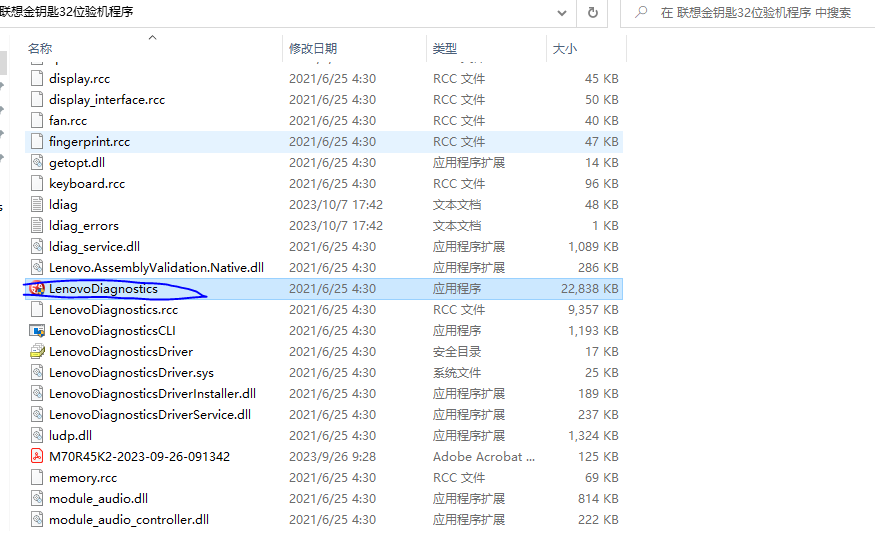Click the LenovoDiagnostics.rcc file icon
This screenshot has height=536, width=875.
[x=37, y=310]
